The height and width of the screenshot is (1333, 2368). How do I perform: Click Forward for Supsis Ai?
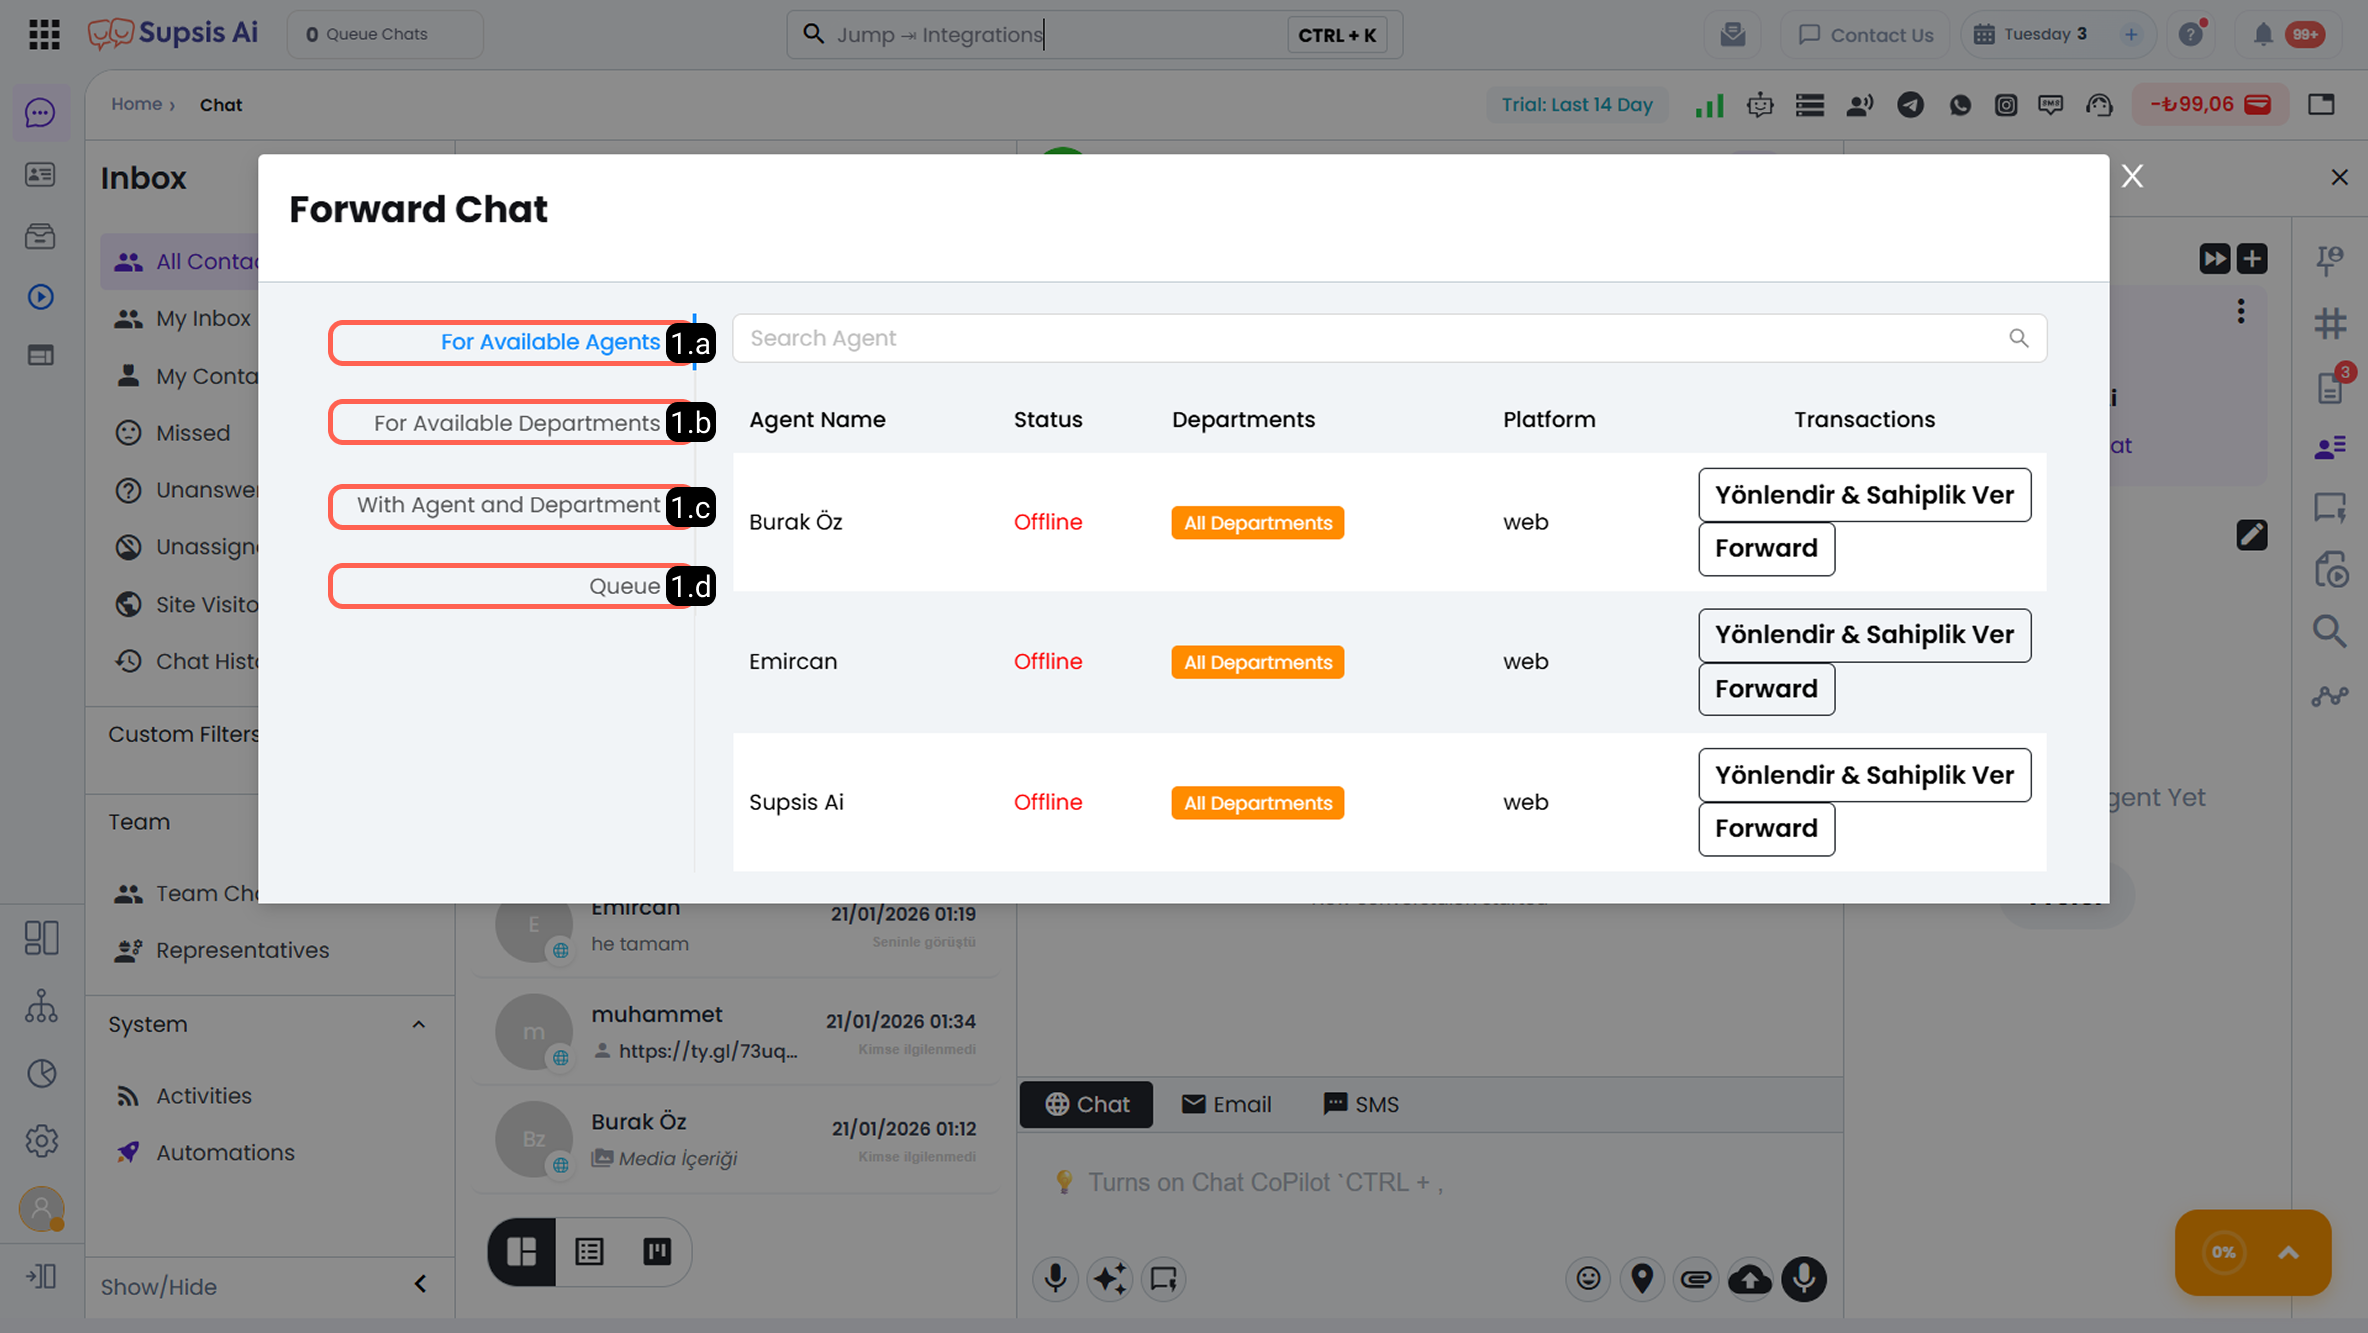1766,829
